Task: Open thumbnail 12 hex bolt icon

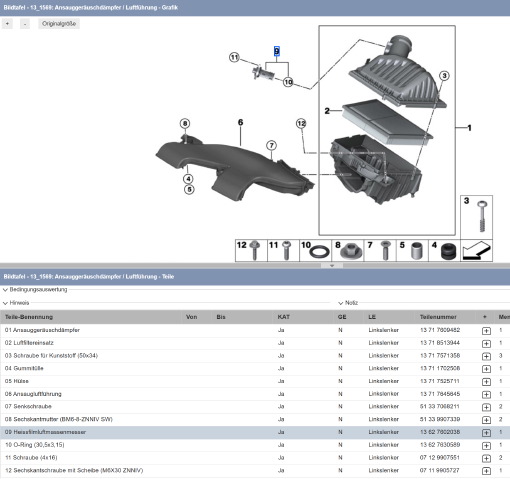Action: 251,250
